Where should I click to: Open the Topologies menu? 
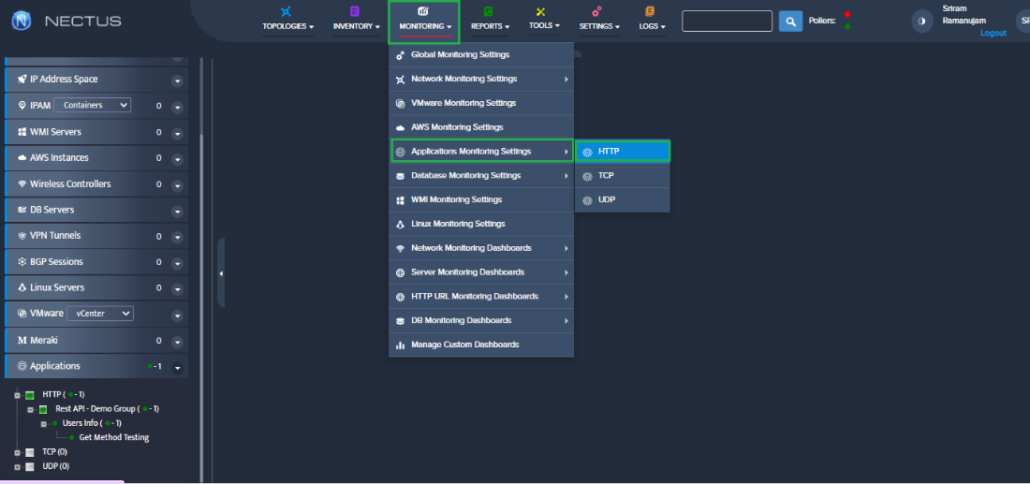click(287, 19)
